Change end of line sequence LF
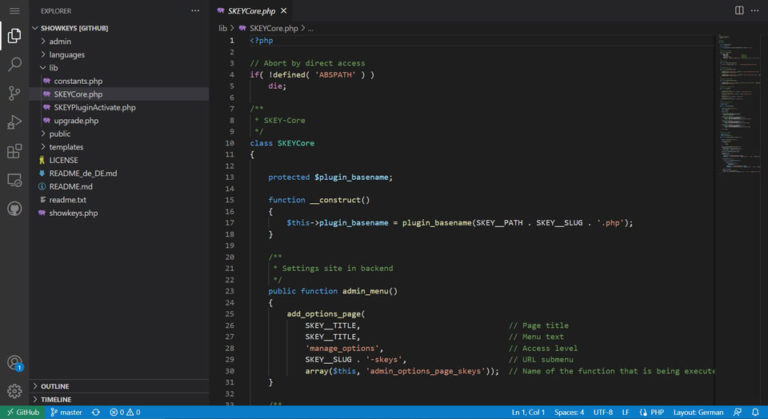 coord(625,412)
